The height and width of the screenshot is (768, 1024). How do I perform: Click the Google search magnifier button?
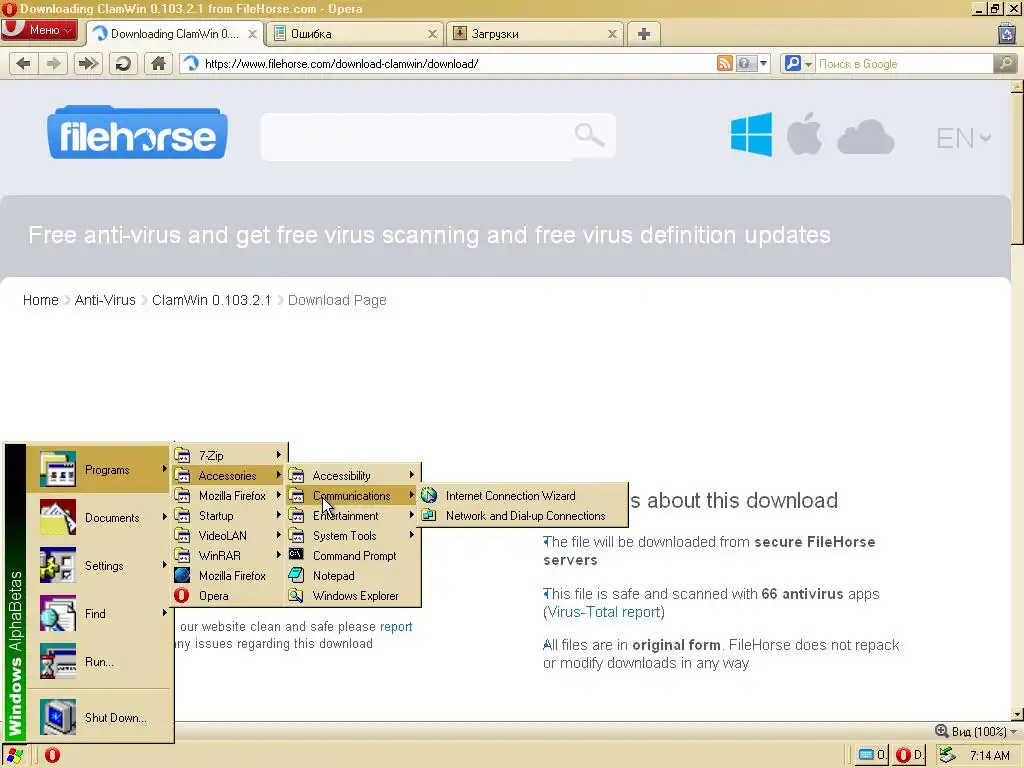(1006, 63)
